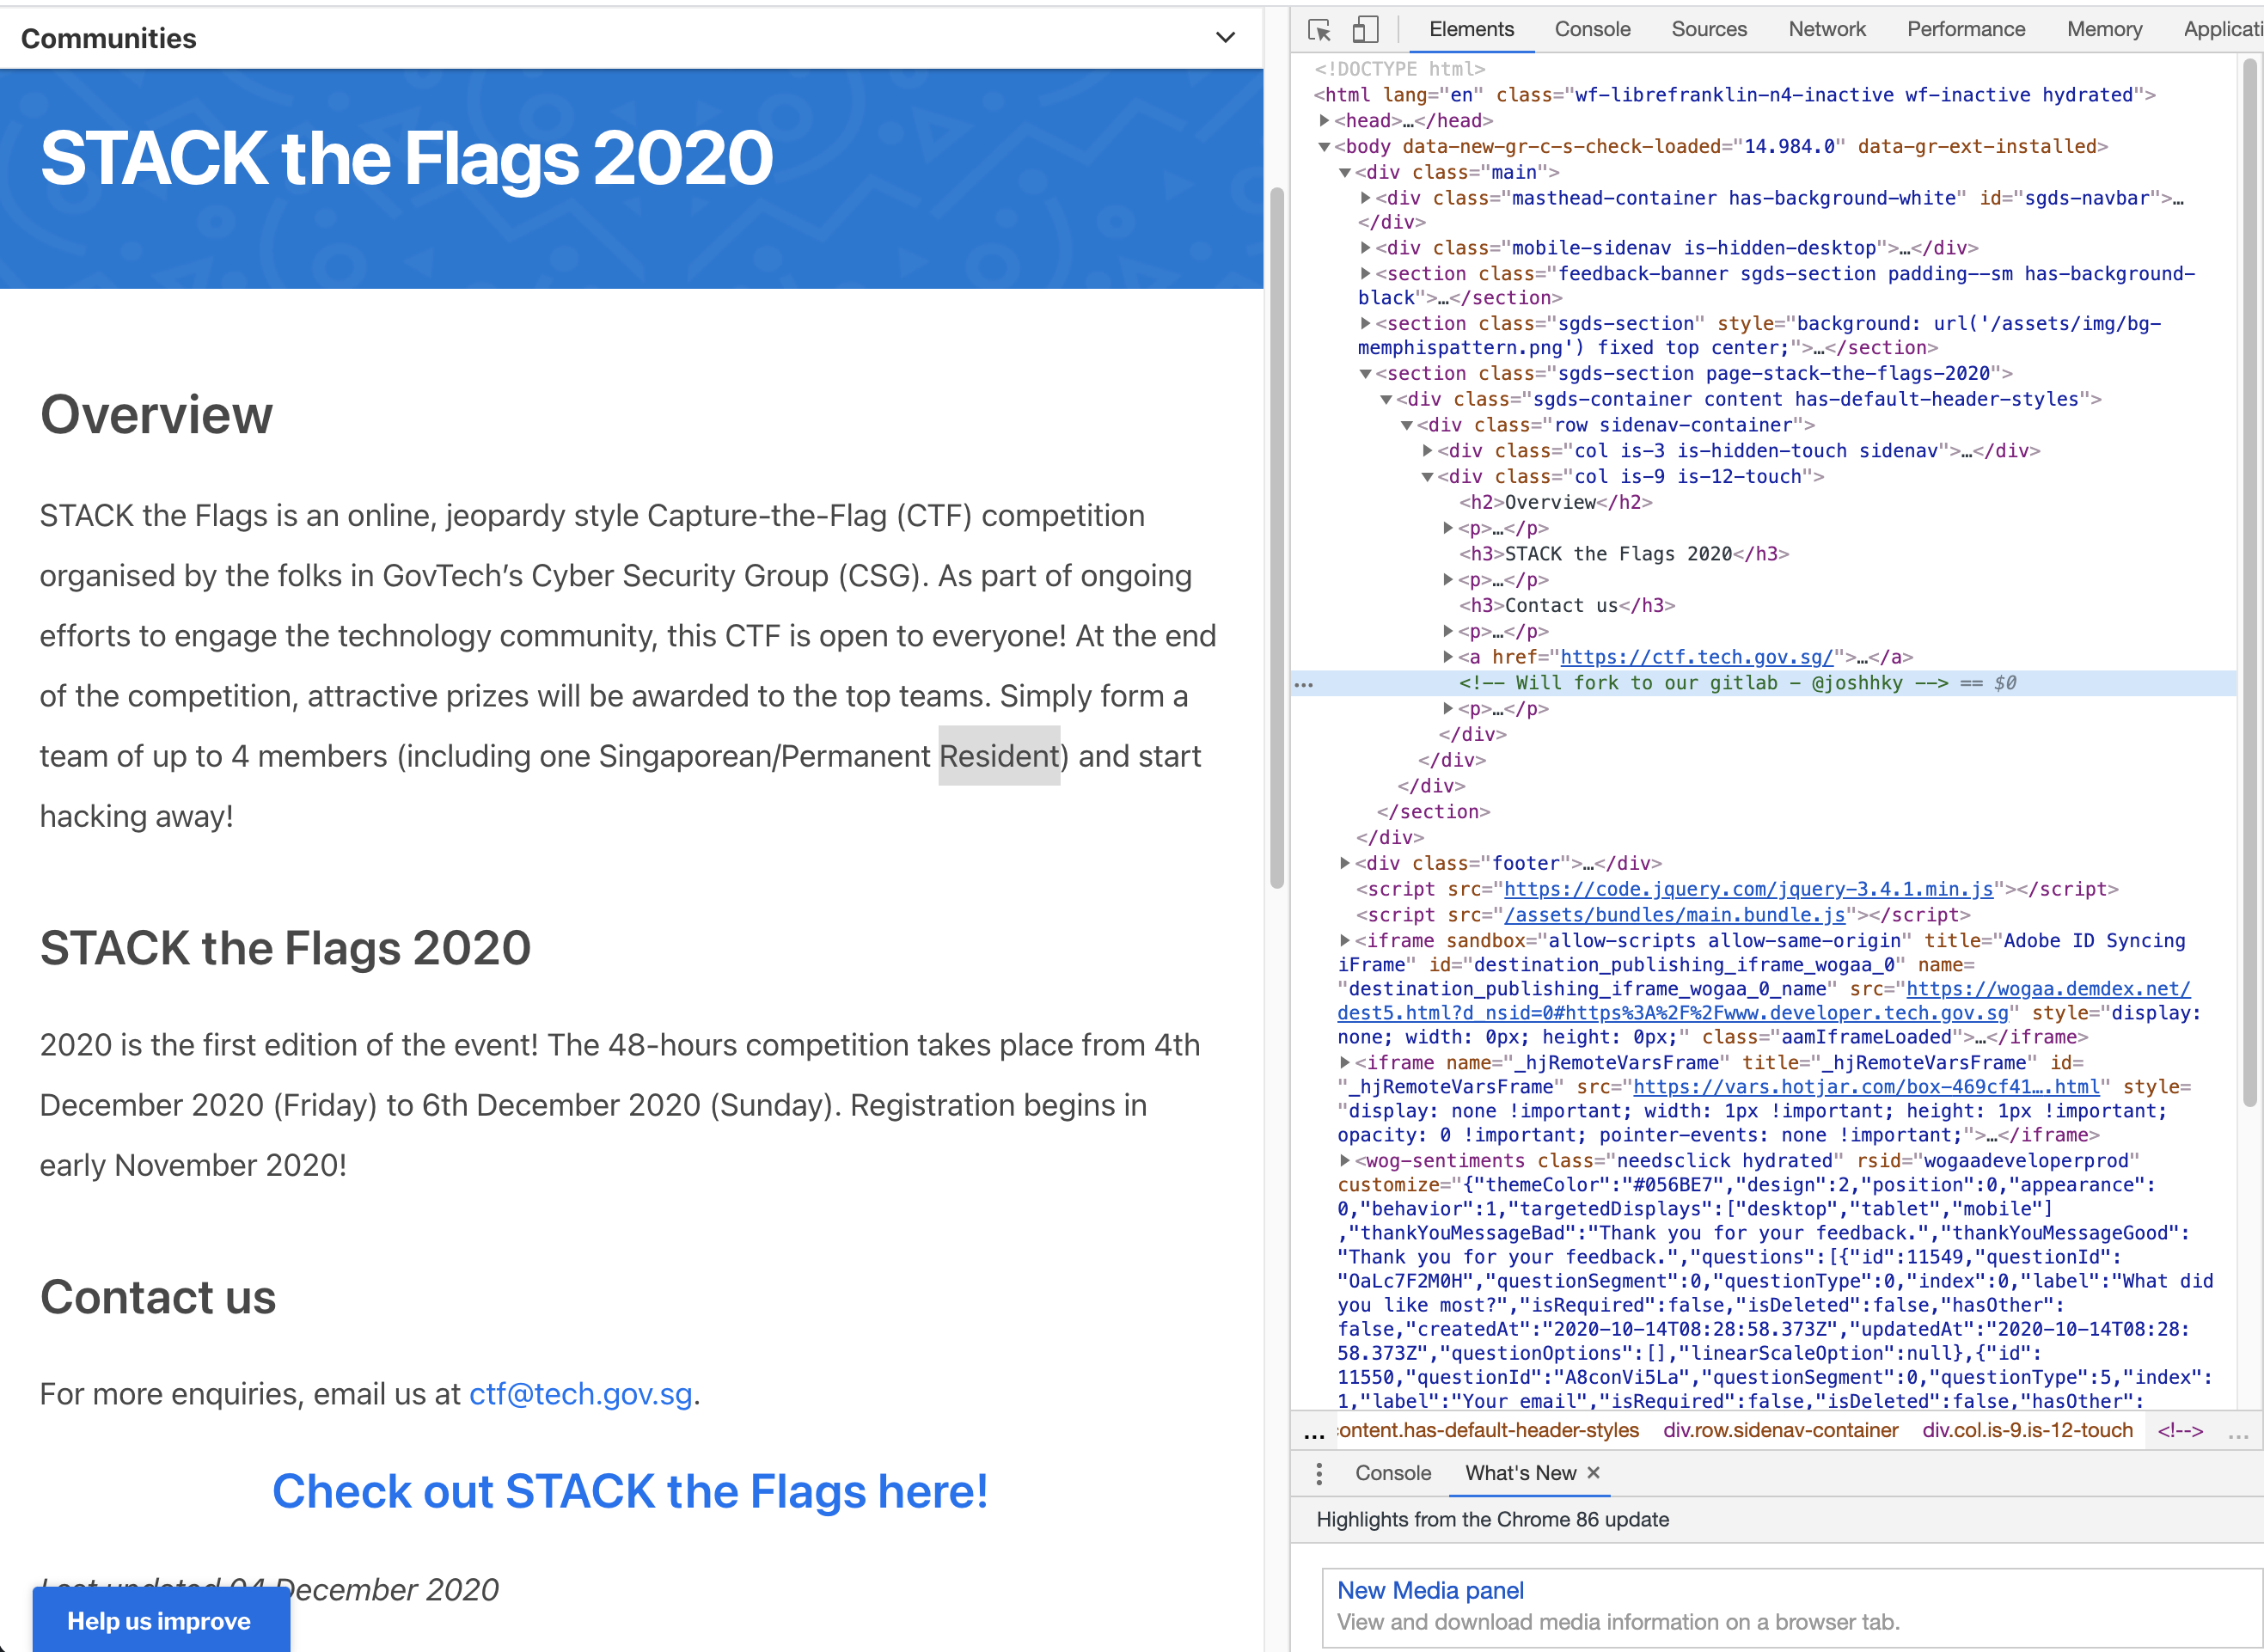Click the Overview heading on the page
Image resolution: width=2264 pixels, height=1652 pixels.
point(156,414)
